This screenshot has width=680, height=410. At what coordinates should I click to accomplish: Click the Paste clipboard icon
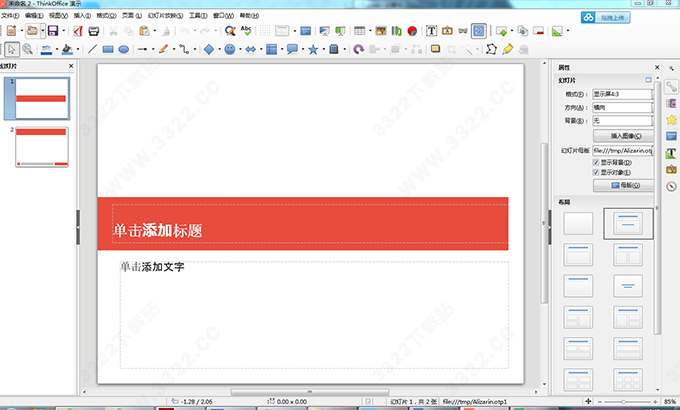point(144,31)
